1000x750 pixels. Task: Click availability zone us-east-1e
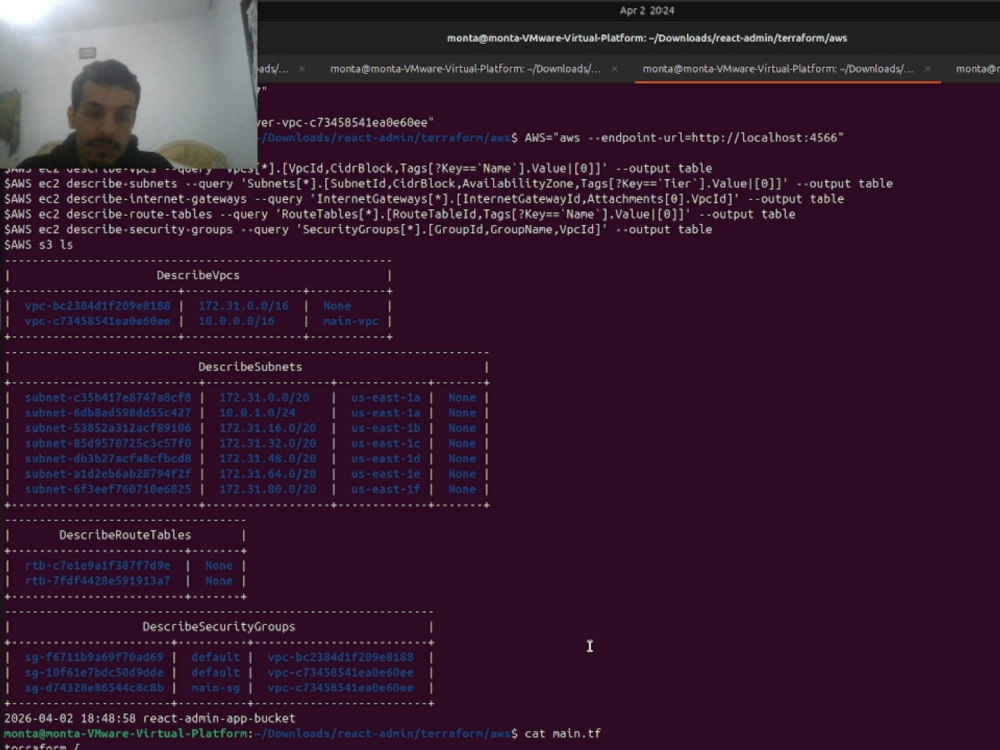pos(386,474)
